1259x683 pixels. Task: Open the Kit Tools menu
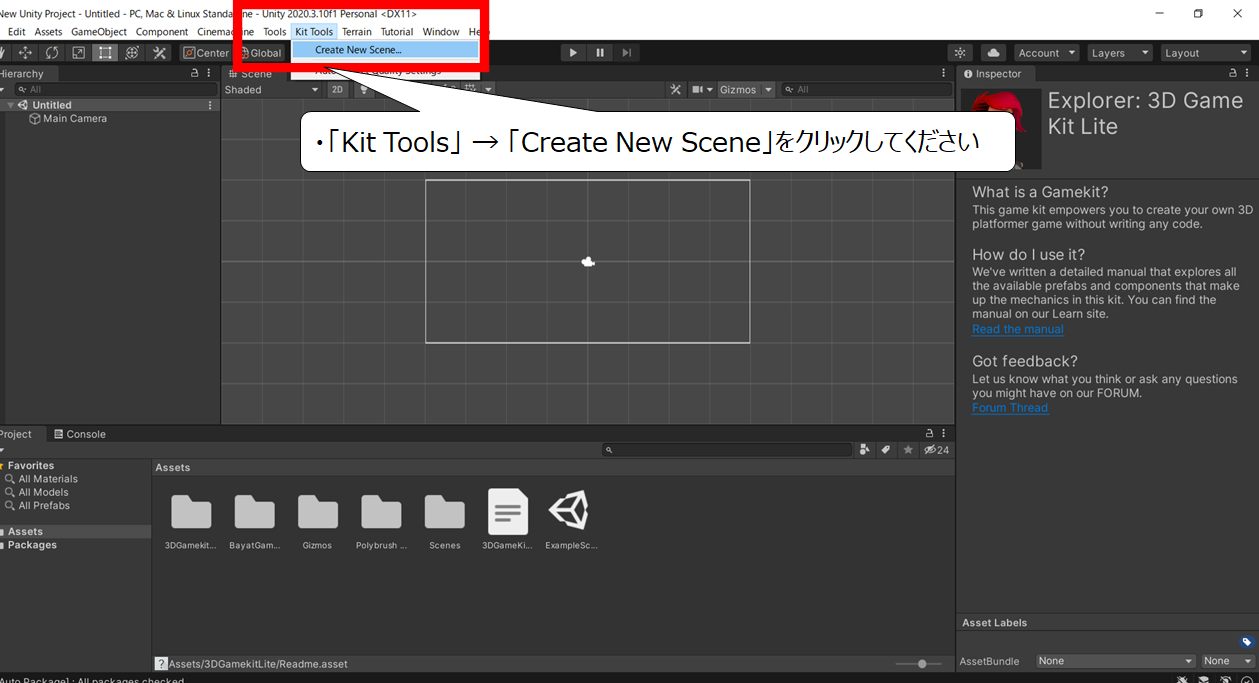314,32
